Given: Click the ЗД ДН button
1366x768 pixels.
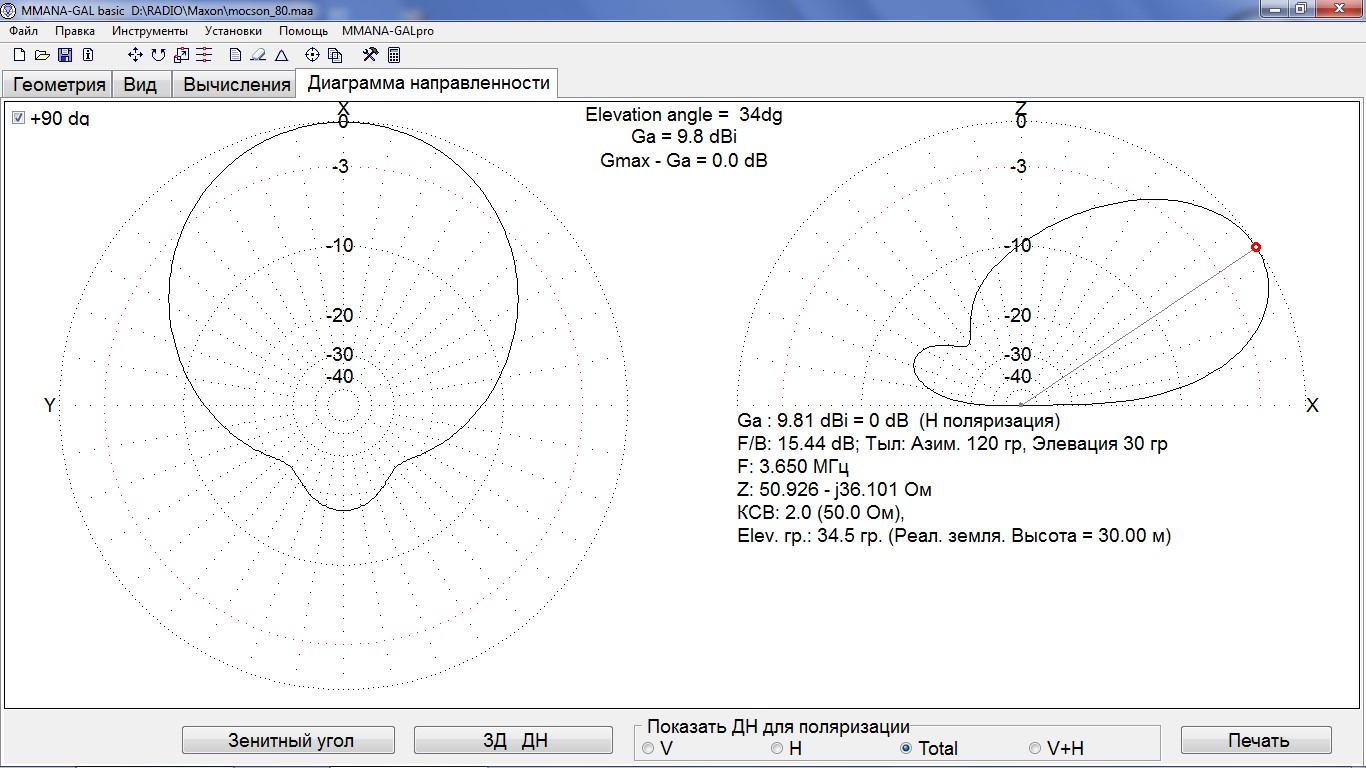Looking at the screenshot, I should [513, 741].
